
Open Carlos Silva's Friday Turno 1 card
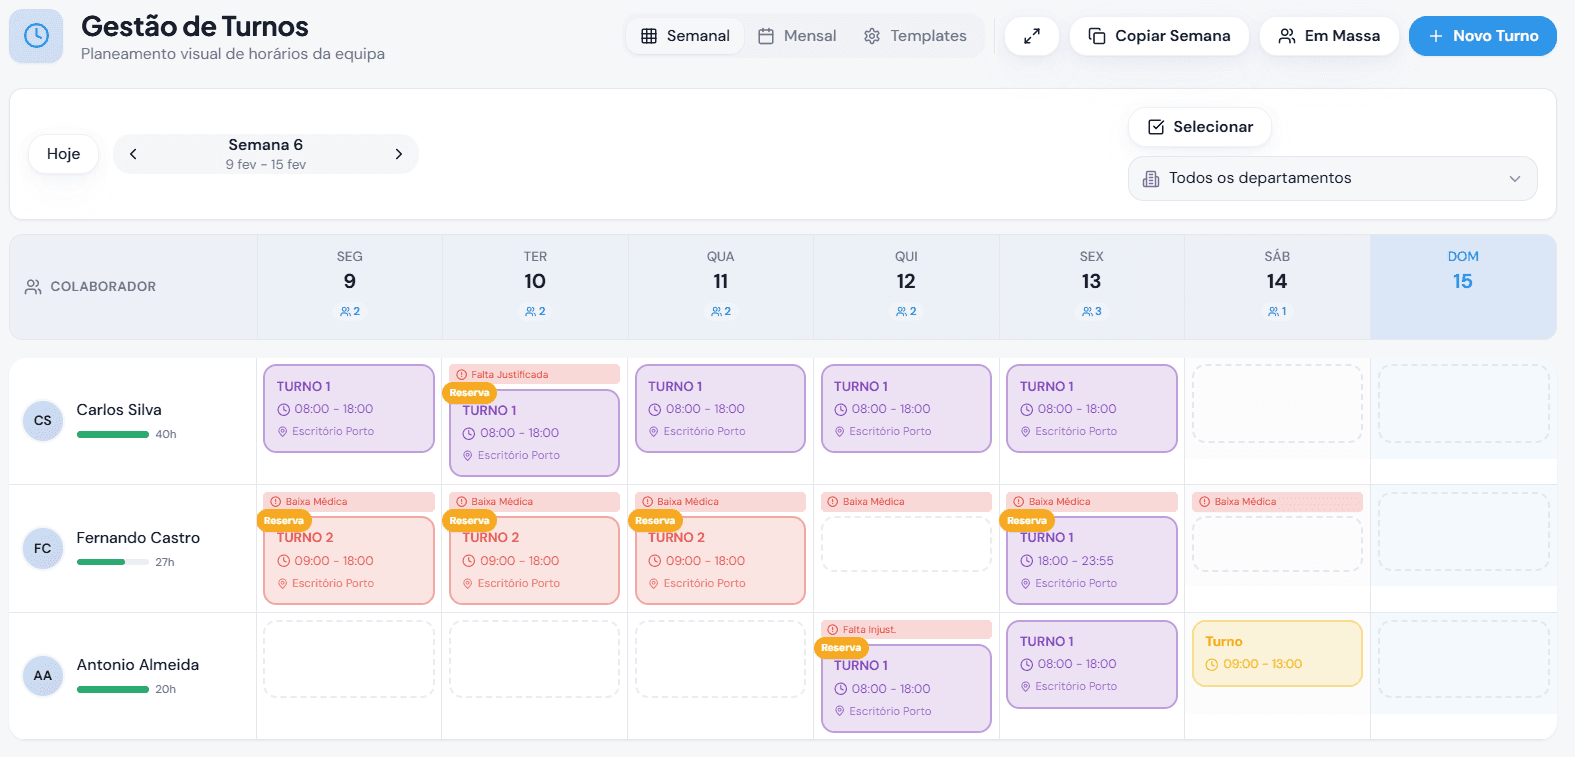tap(1092, 408)
